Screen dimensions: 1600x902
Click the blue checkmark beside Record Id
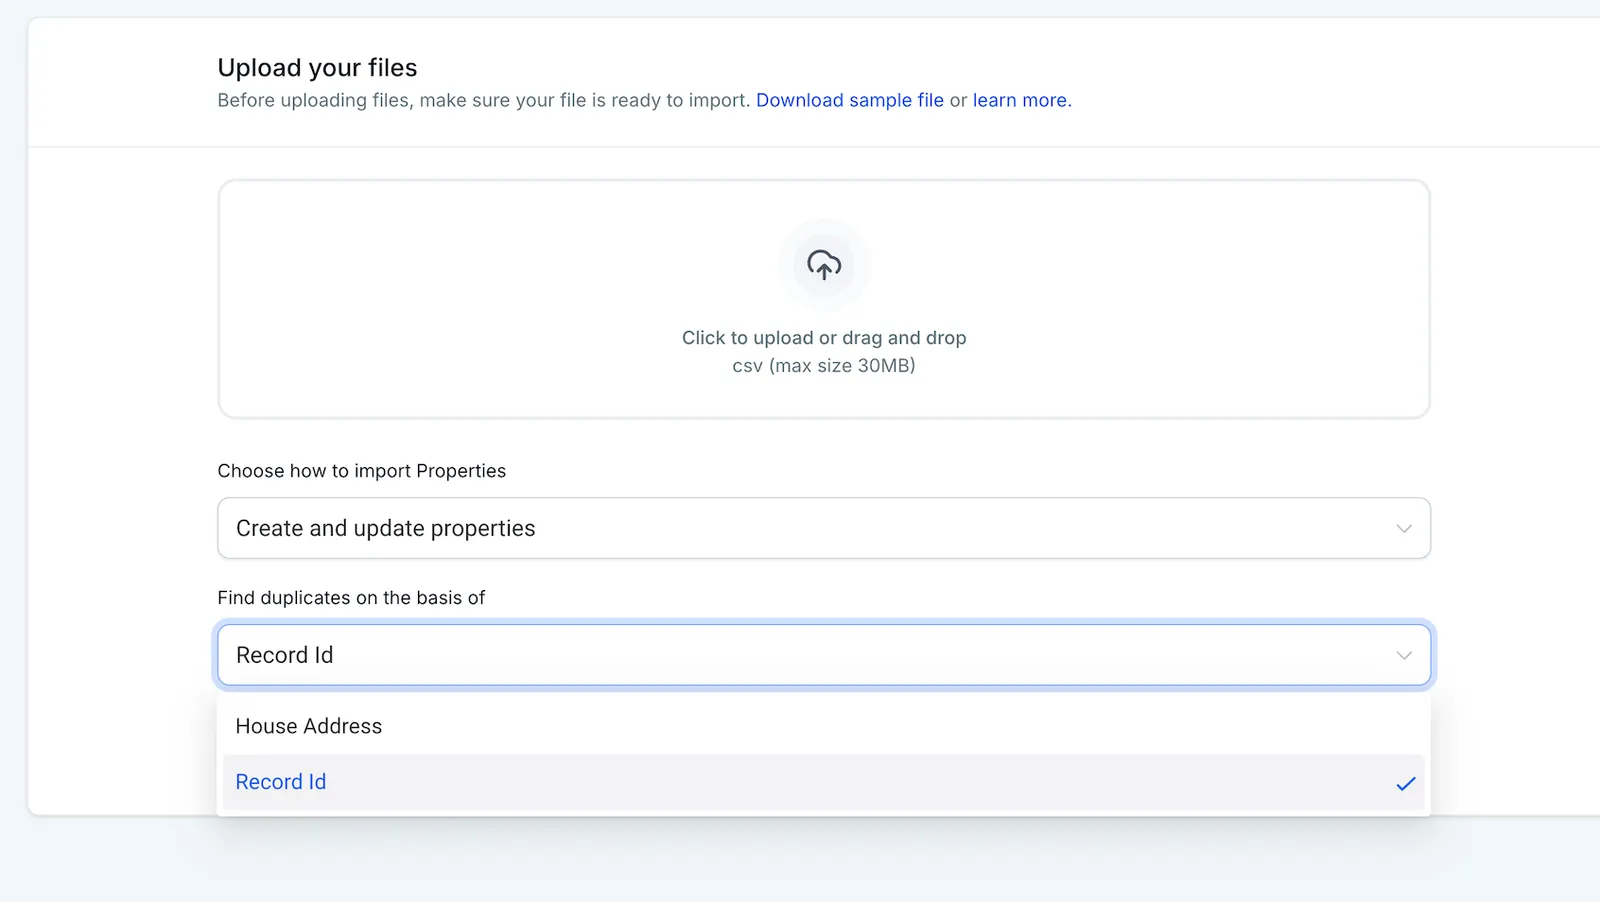tap(1406, 783)
